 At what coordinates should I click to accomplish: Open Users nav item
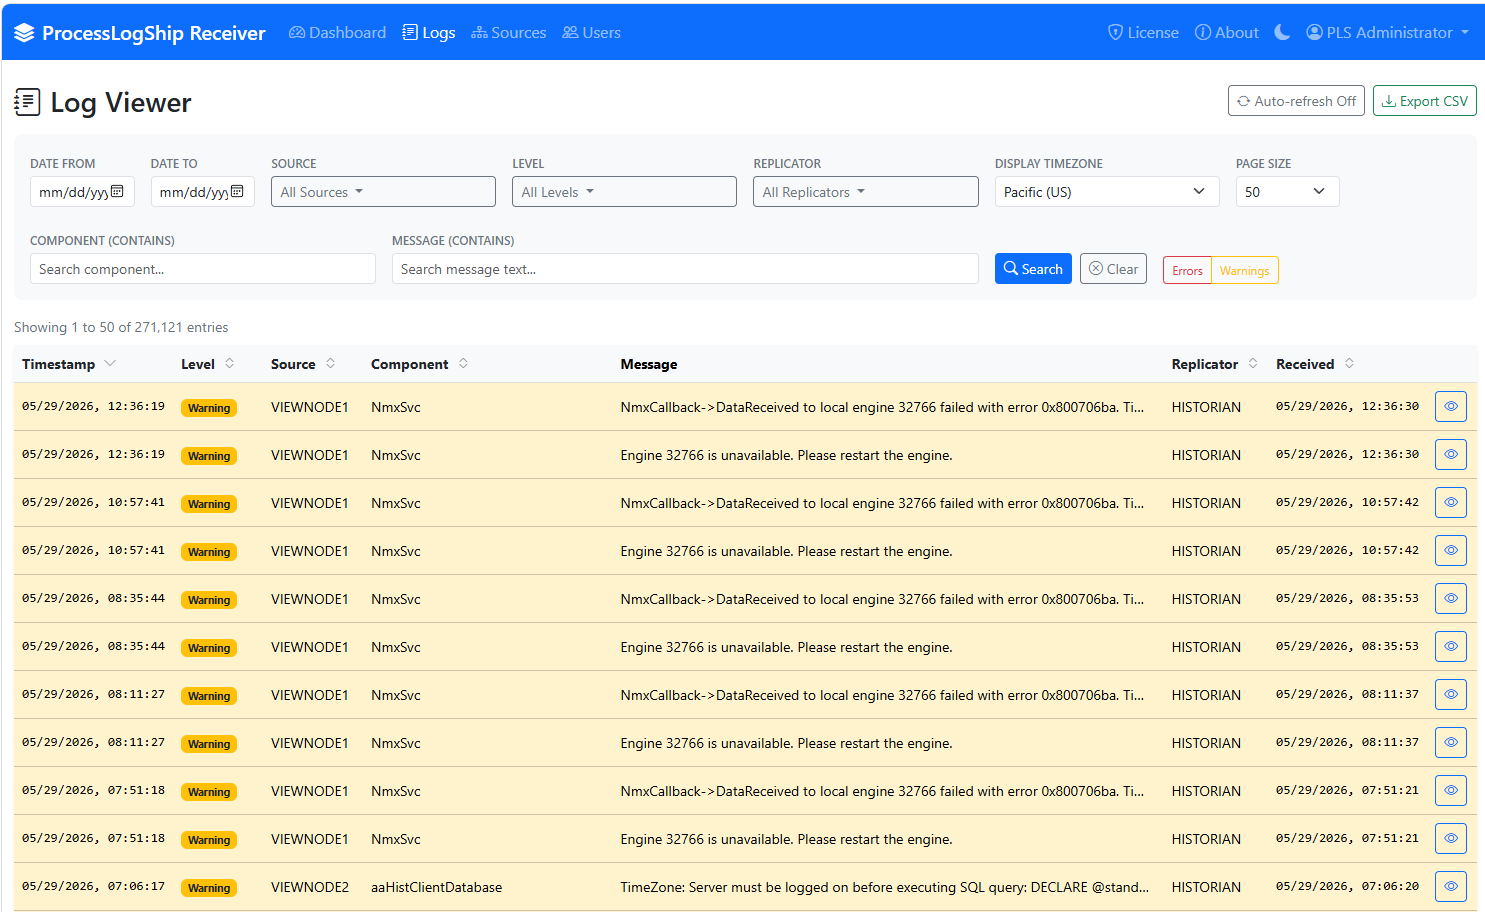point(591,32)
